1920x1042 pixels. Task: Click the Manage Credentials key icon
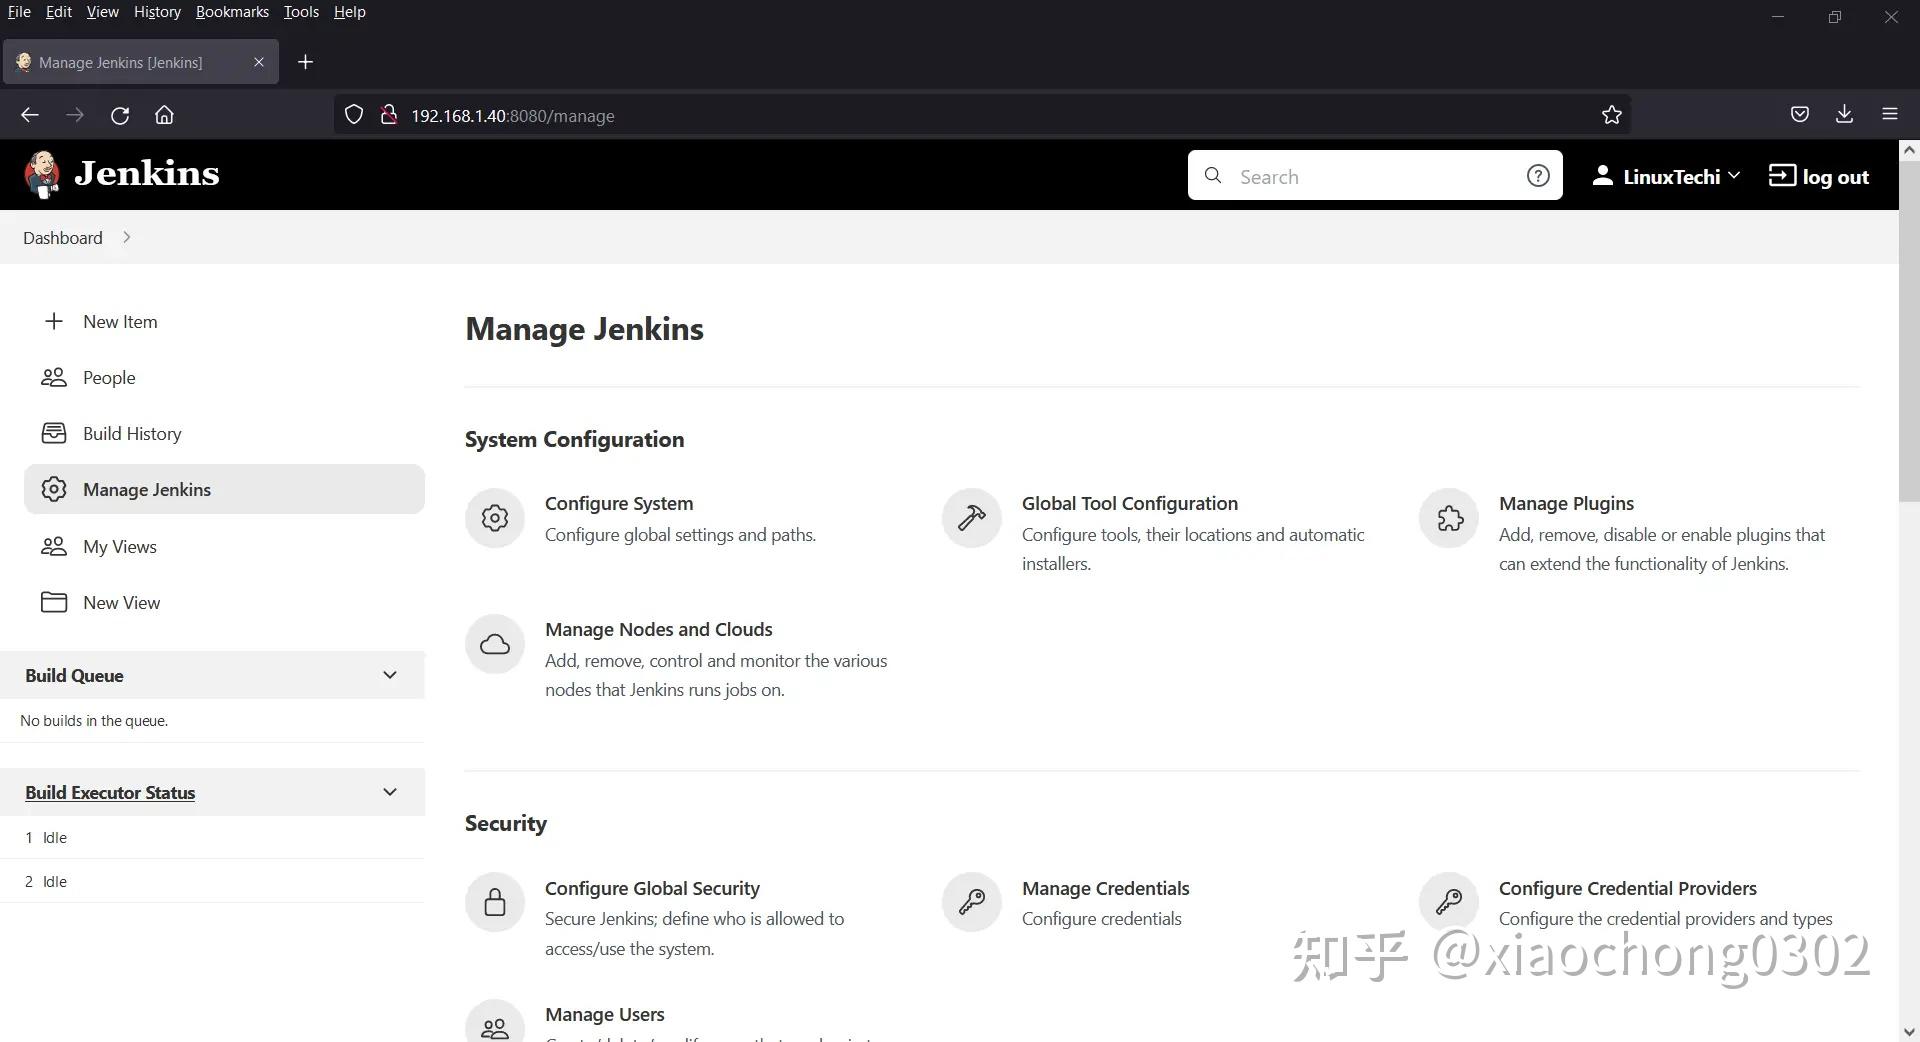coord(971,901)
